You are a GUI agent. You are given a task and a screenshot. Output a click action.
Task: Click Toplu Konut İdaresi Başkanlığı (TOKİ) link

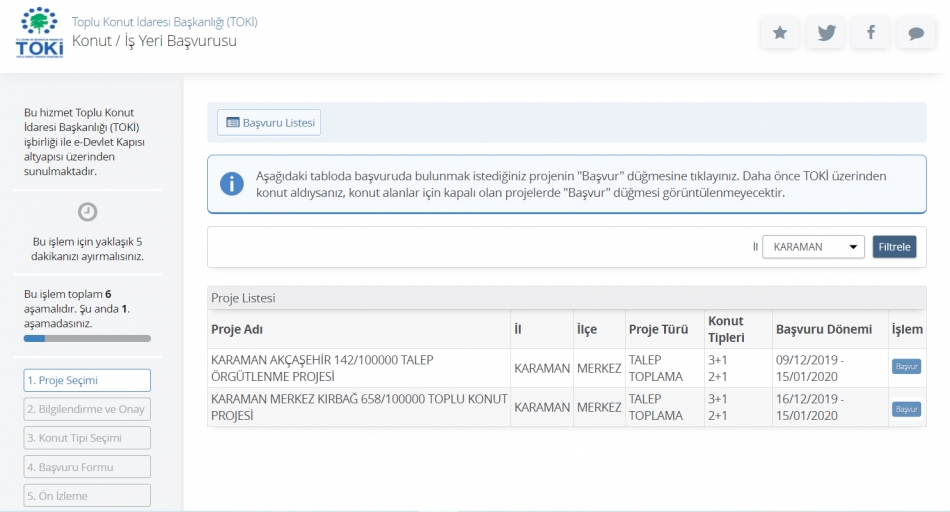165,22
